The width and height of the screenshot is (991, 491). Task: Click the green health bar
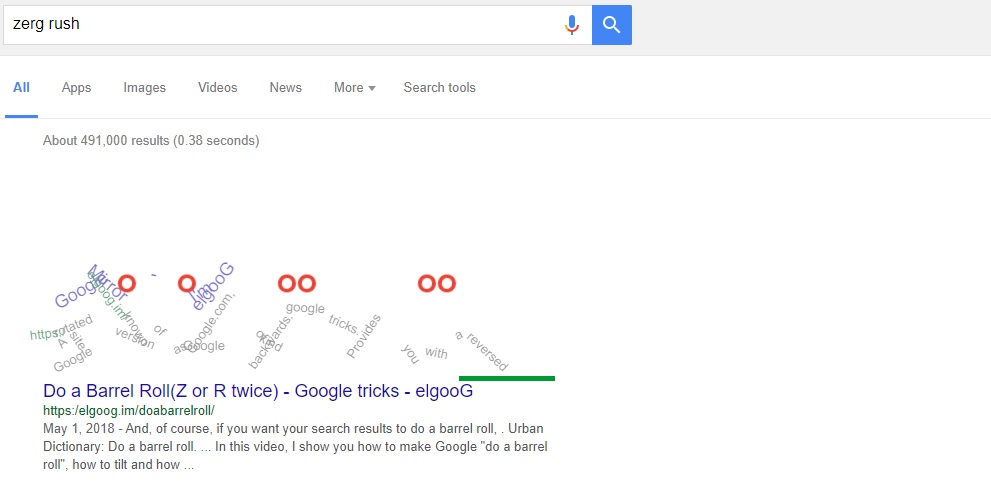pyautogui.click(x=506, y=378)
